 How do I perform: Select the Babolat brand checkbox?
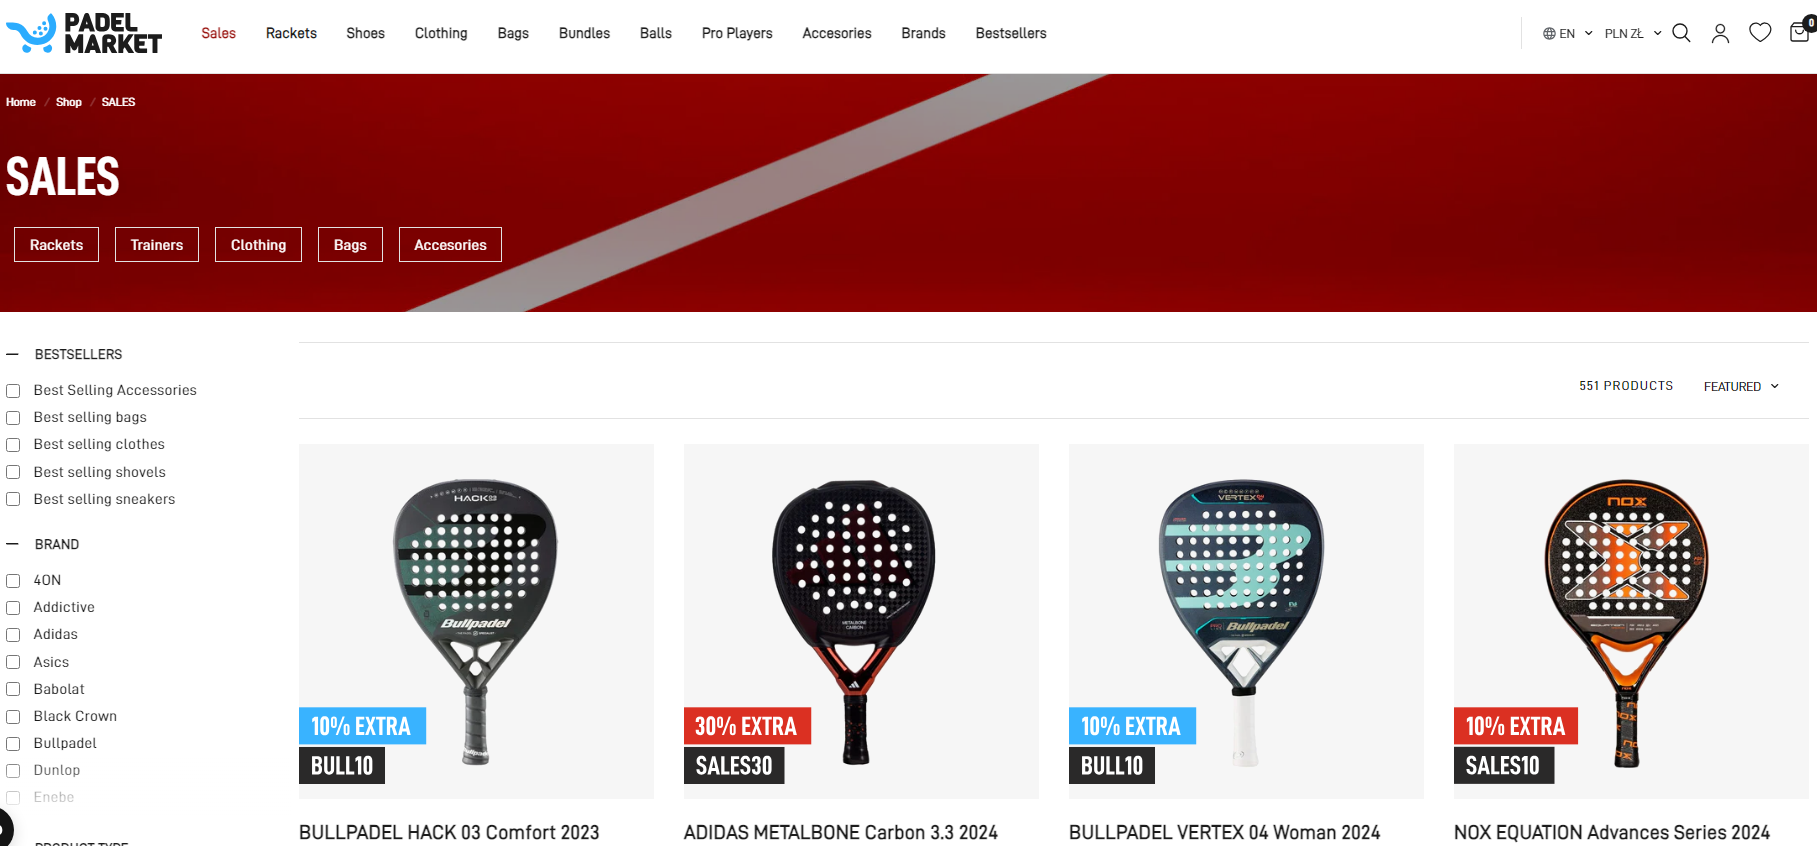pos(13,690)
